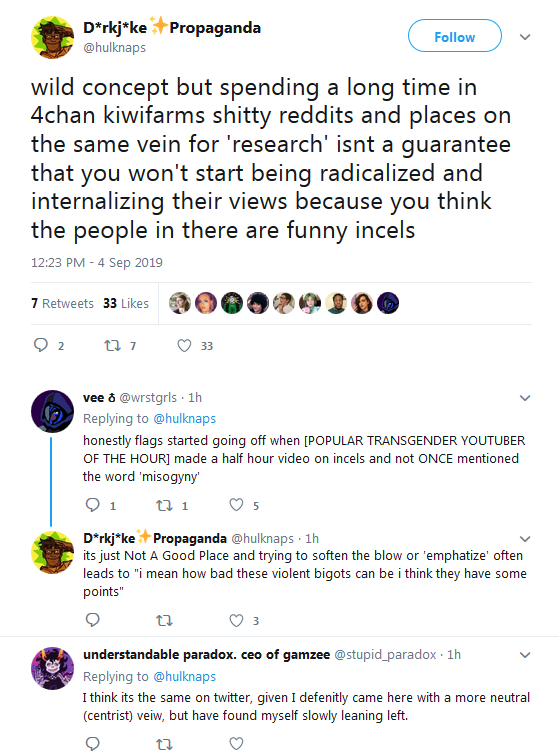Viewport: 559px width, 754px height.
Task: Click the reply icon under main tweet
Action: click(41, 345)
